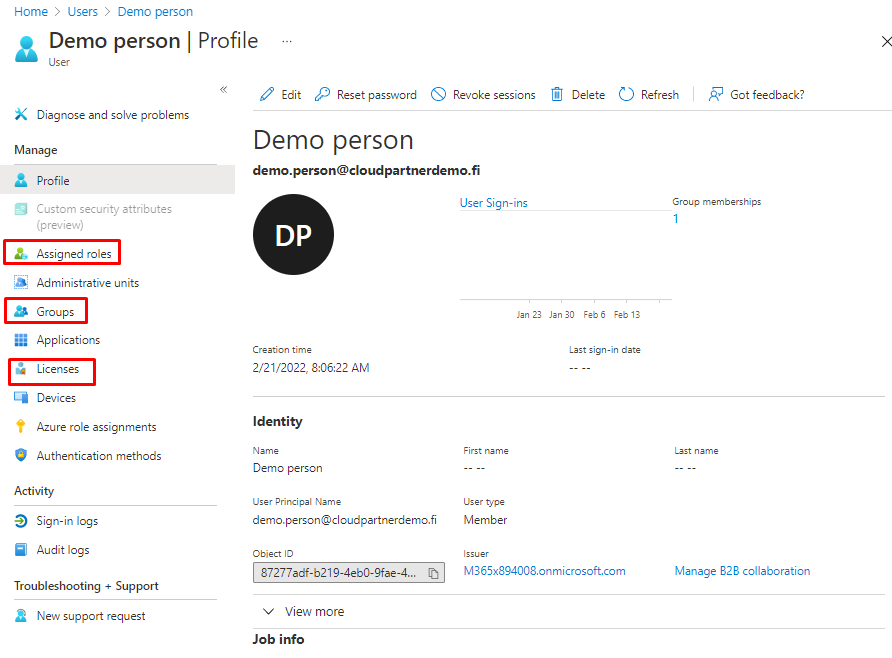The height and width of the screenshot is (658, 892).
Task: Click the Sign-in logs arrow icon
Action: (x=21, y=520)
